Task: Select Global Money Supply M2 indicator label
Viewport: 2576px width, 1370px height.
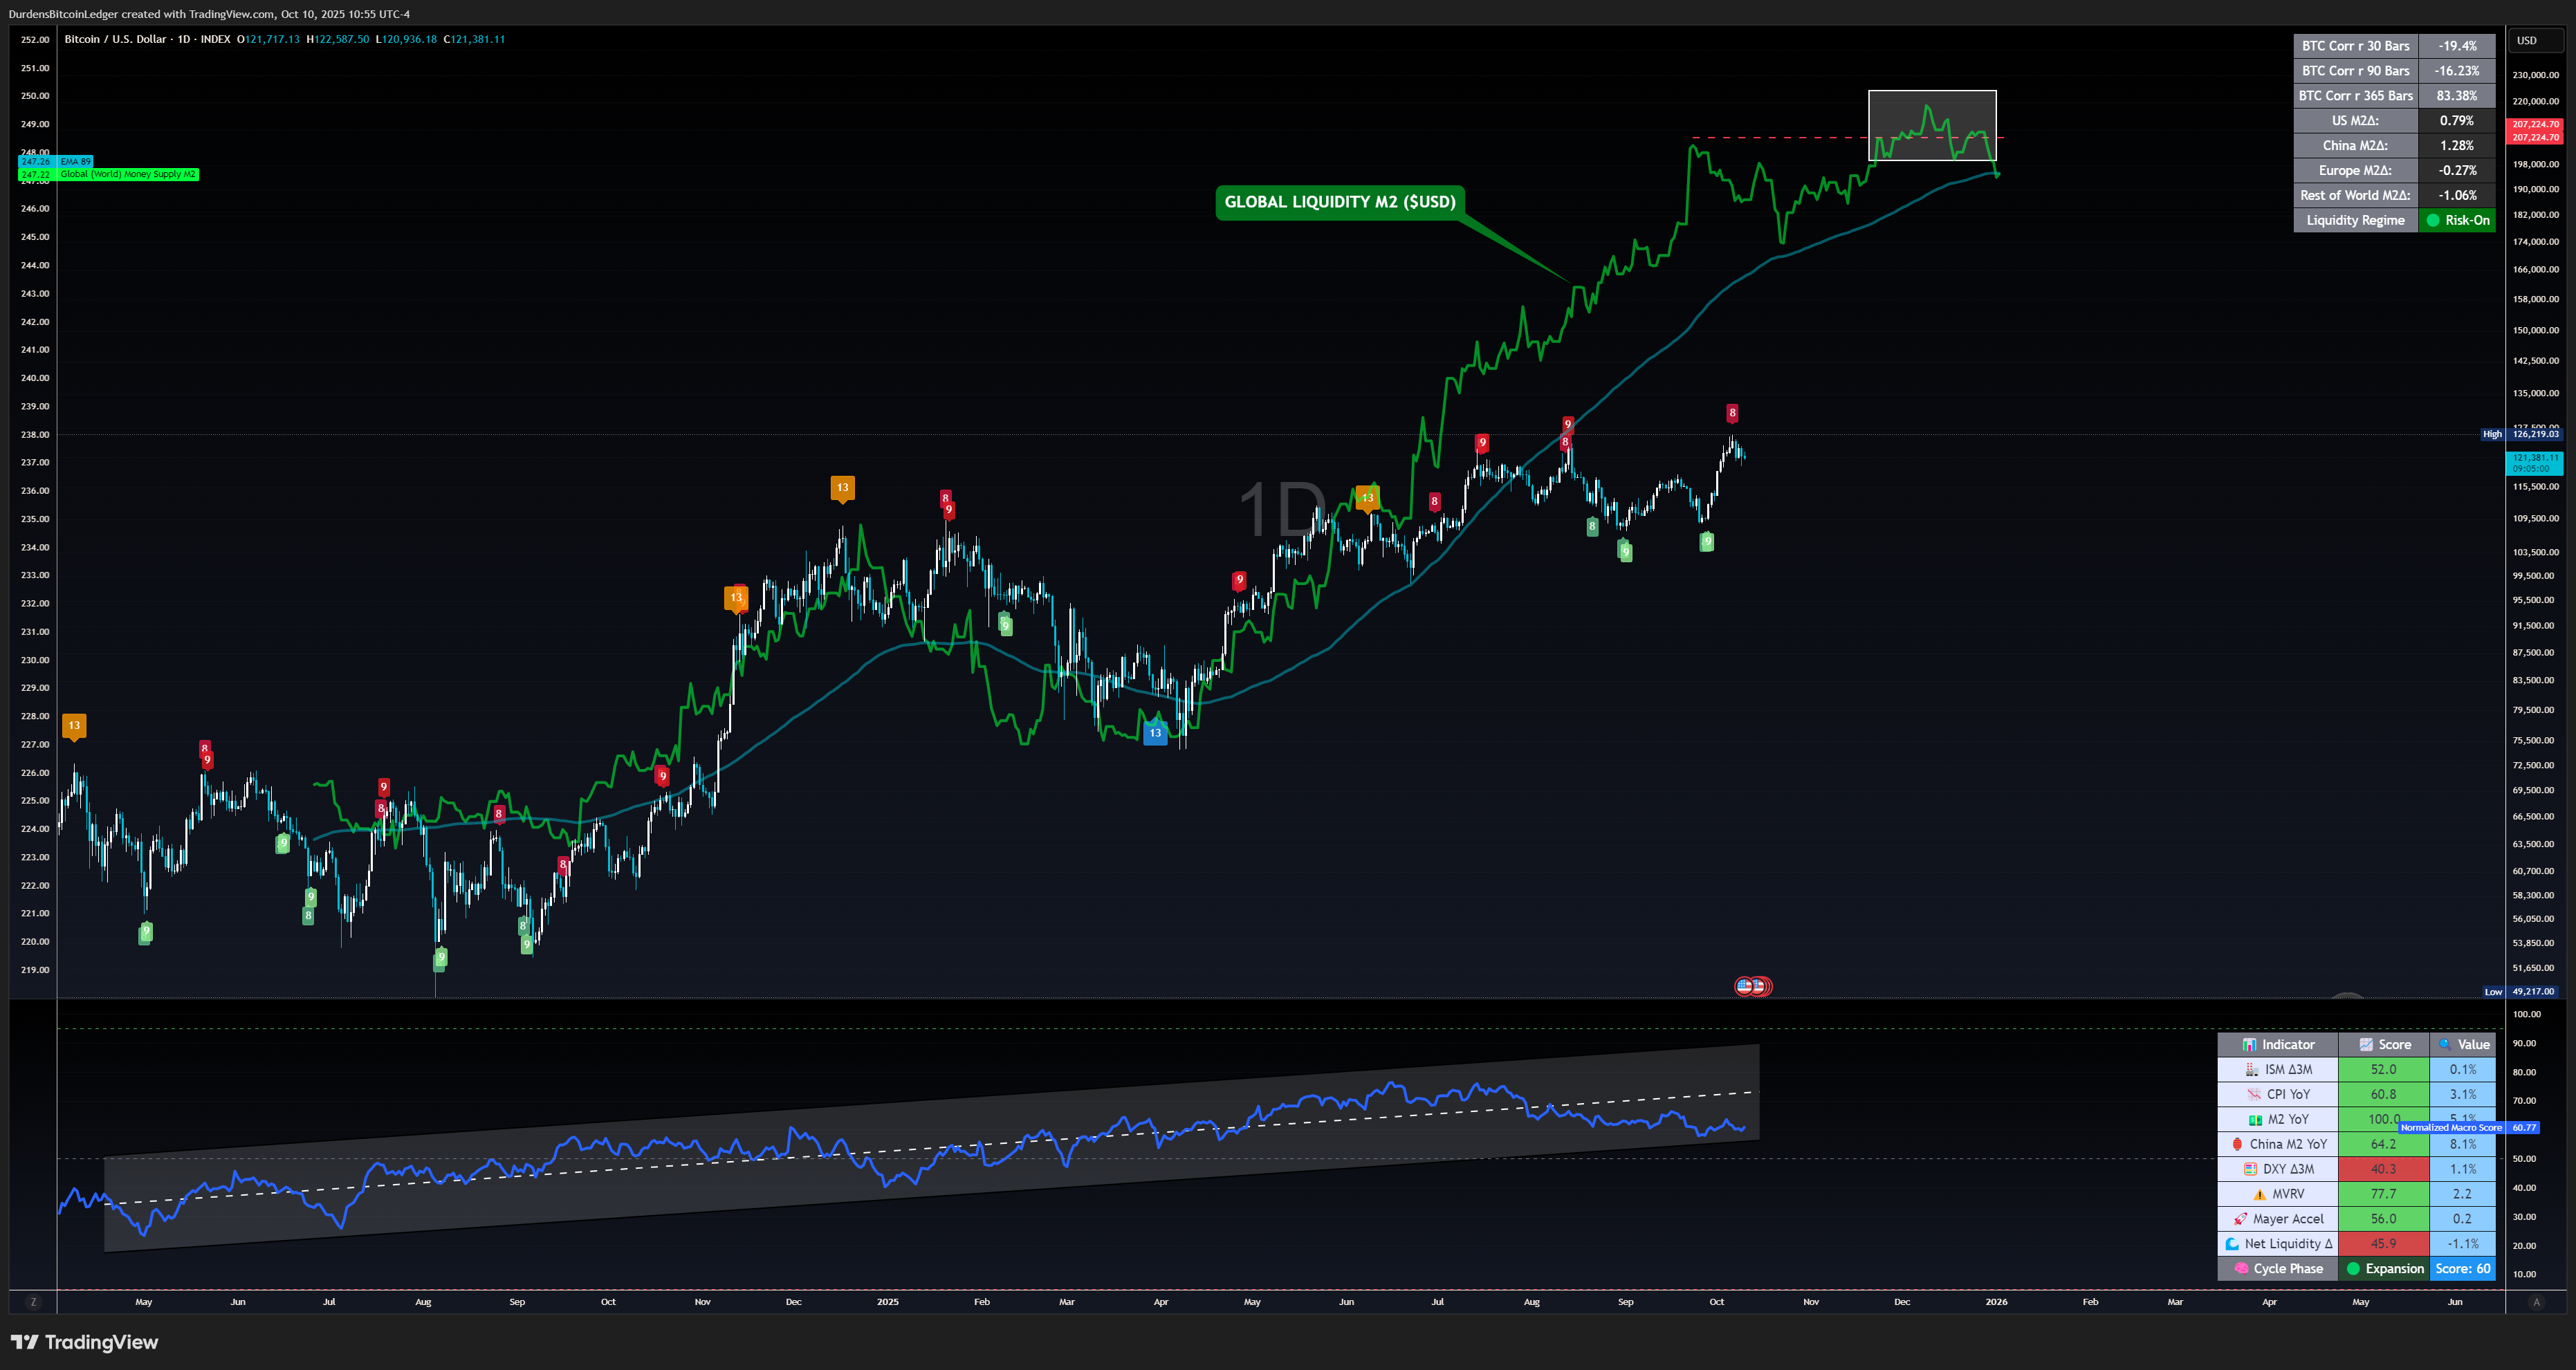Action: [x=128, y=174]
